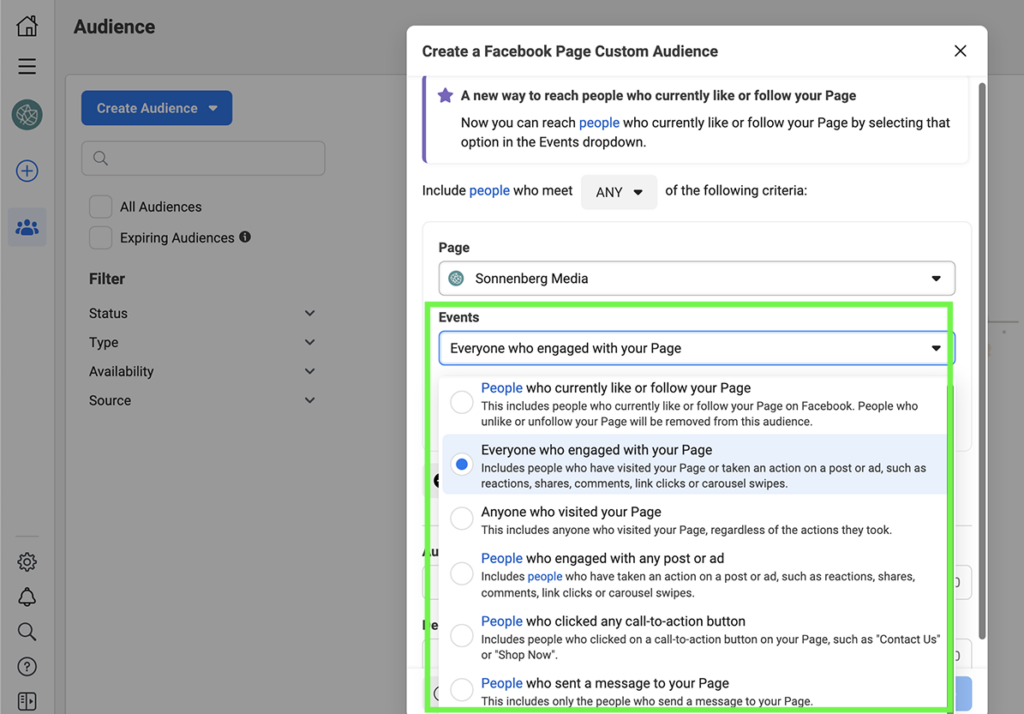Open the hamburger menu in the sidebar
Image resolution: width=1024 pixels, height=714 pixels.
point(26,66)
